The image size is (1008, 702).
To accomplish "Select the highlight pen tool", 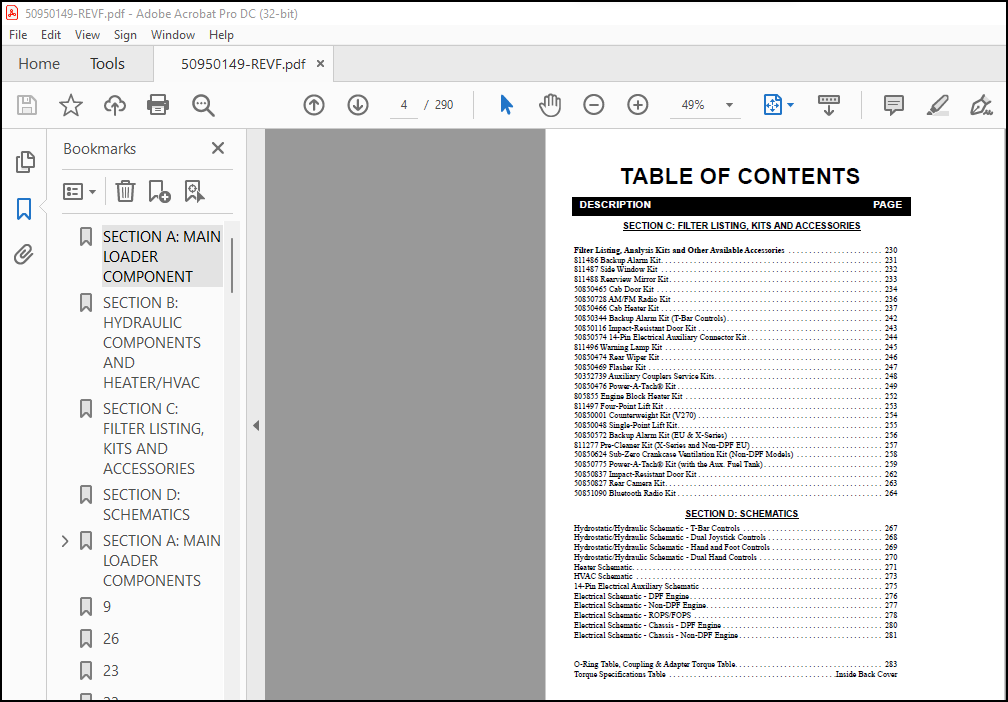I will pyautogui.click(x=938, y=105).
